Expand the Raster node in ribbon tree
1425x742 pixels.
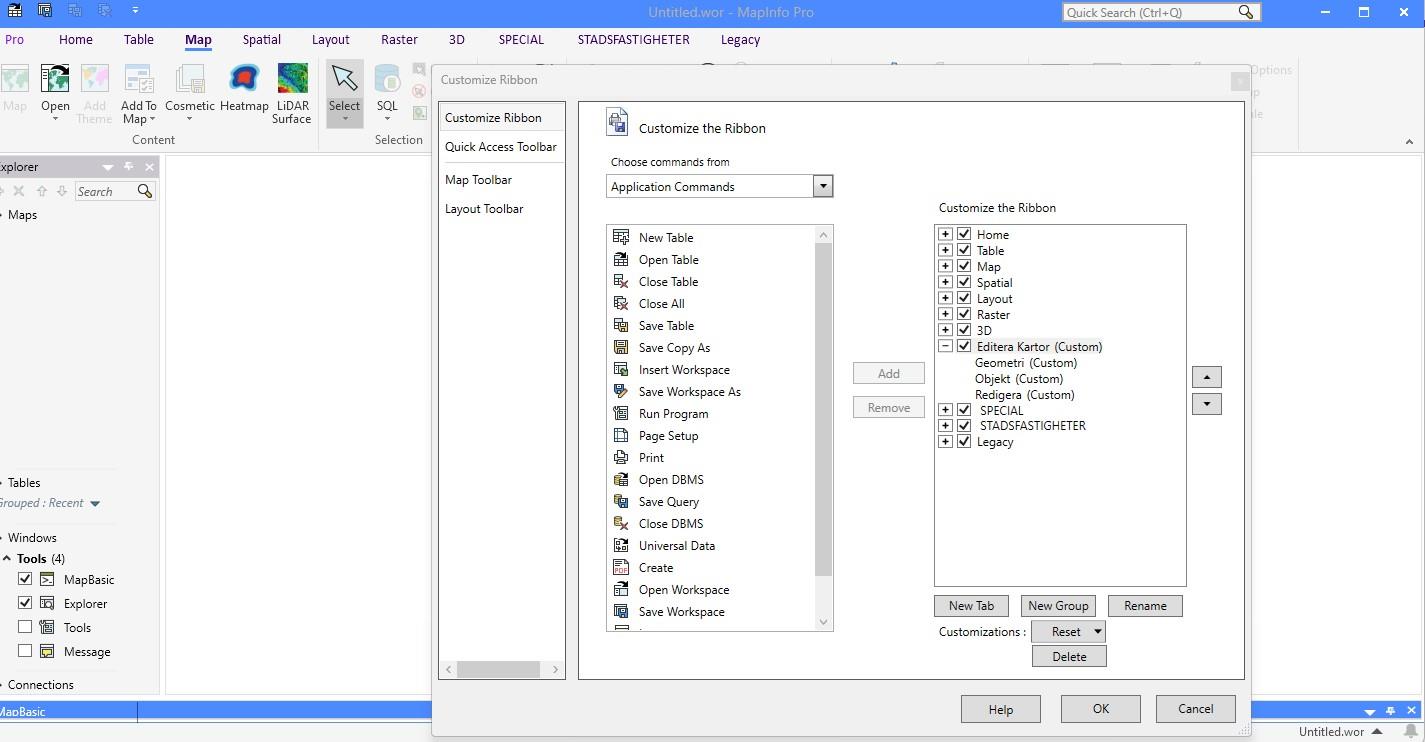(x=945, y=314)
